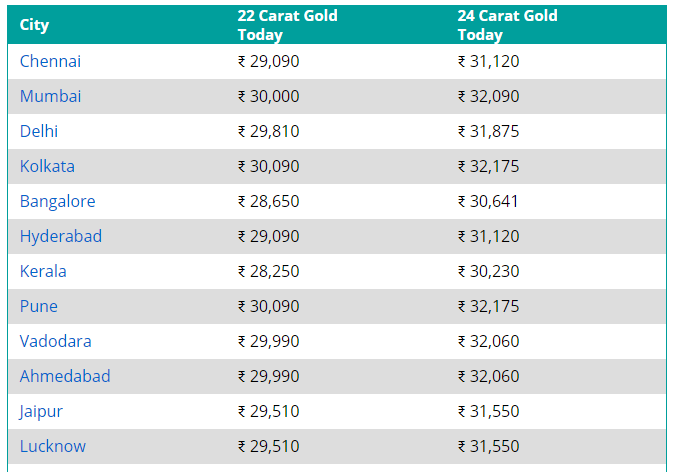Select the Kolkata link
The height and width of the screenshot is (472, 675).
click(47, 166)
